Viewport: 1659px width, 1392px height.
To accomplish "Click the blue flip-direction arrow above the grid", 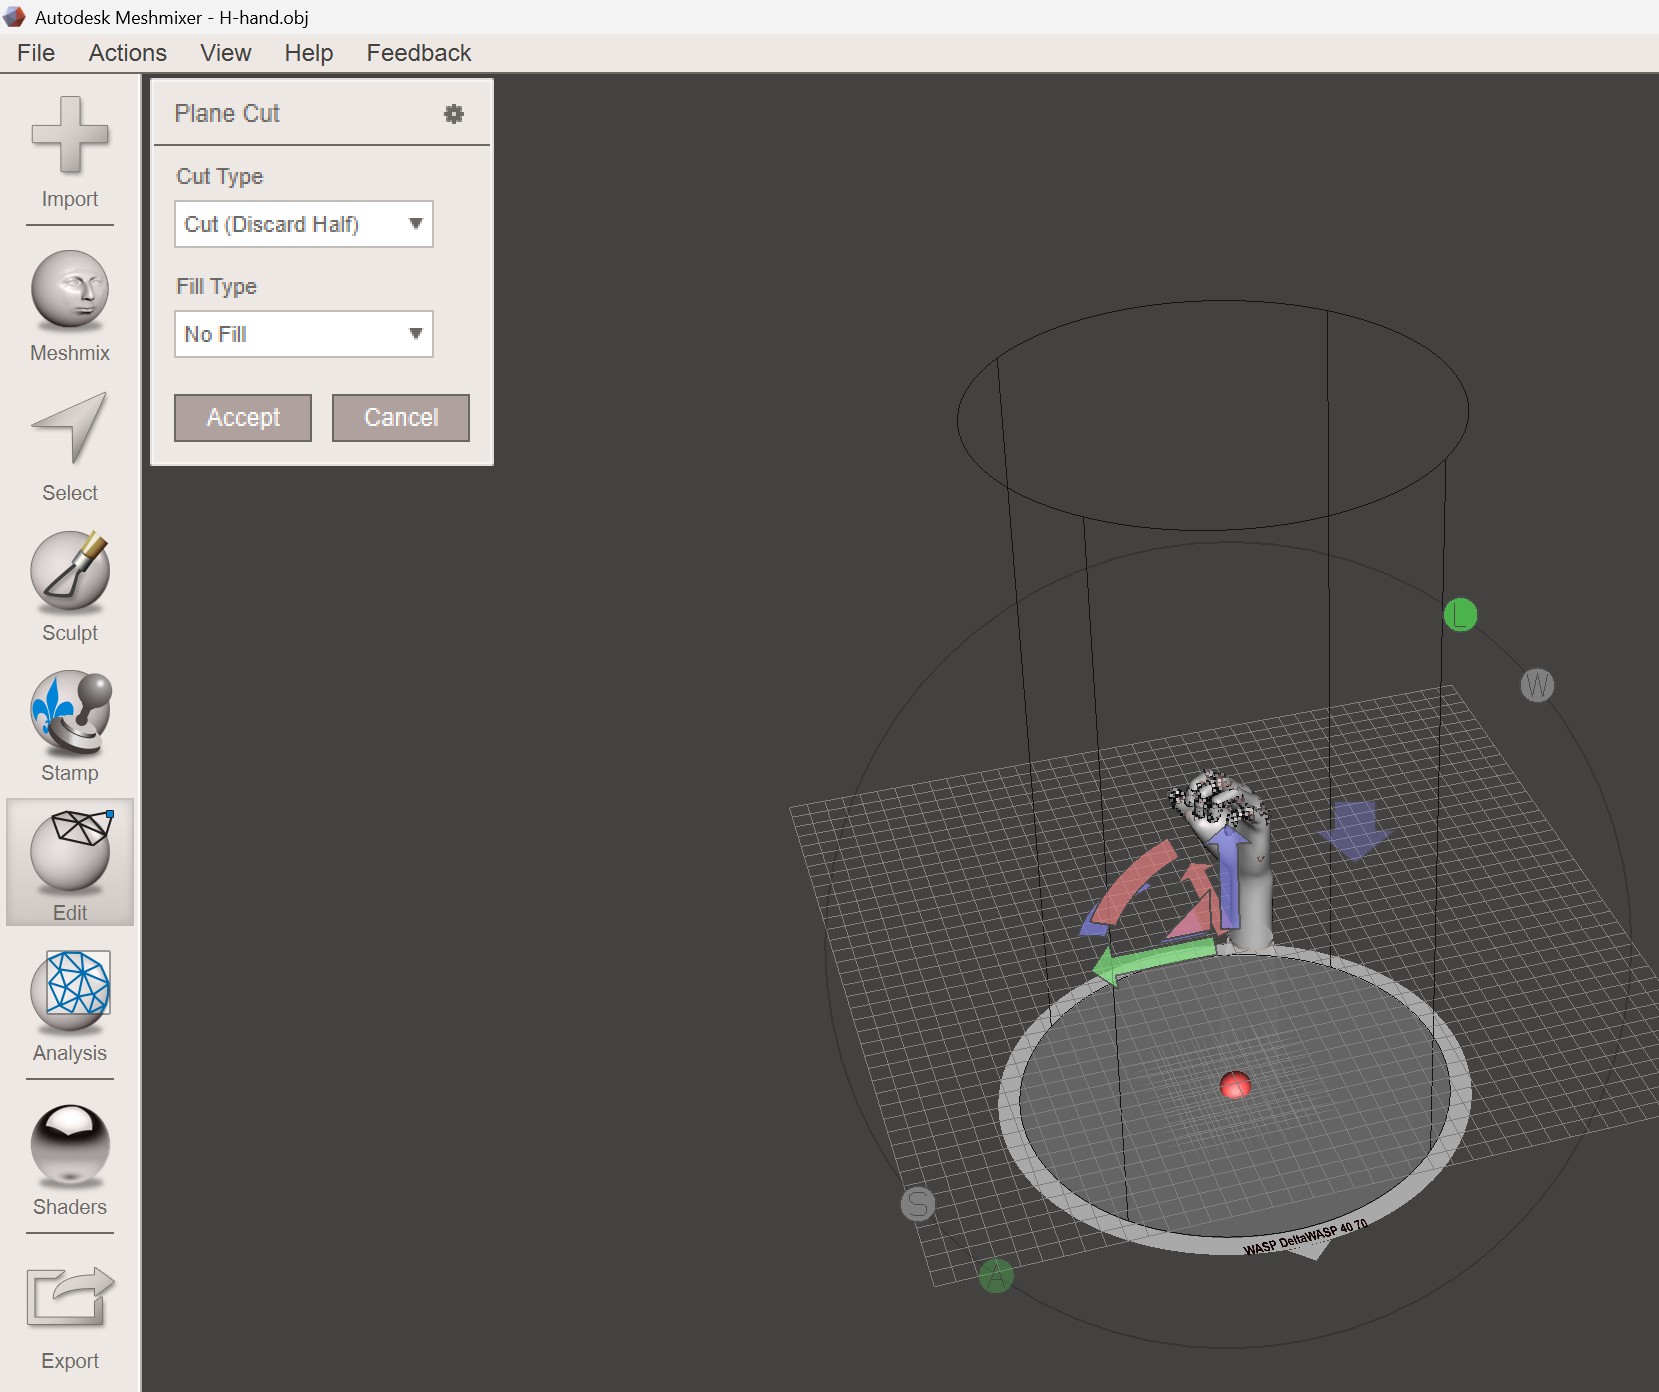I will click(x=1355, y=829).
